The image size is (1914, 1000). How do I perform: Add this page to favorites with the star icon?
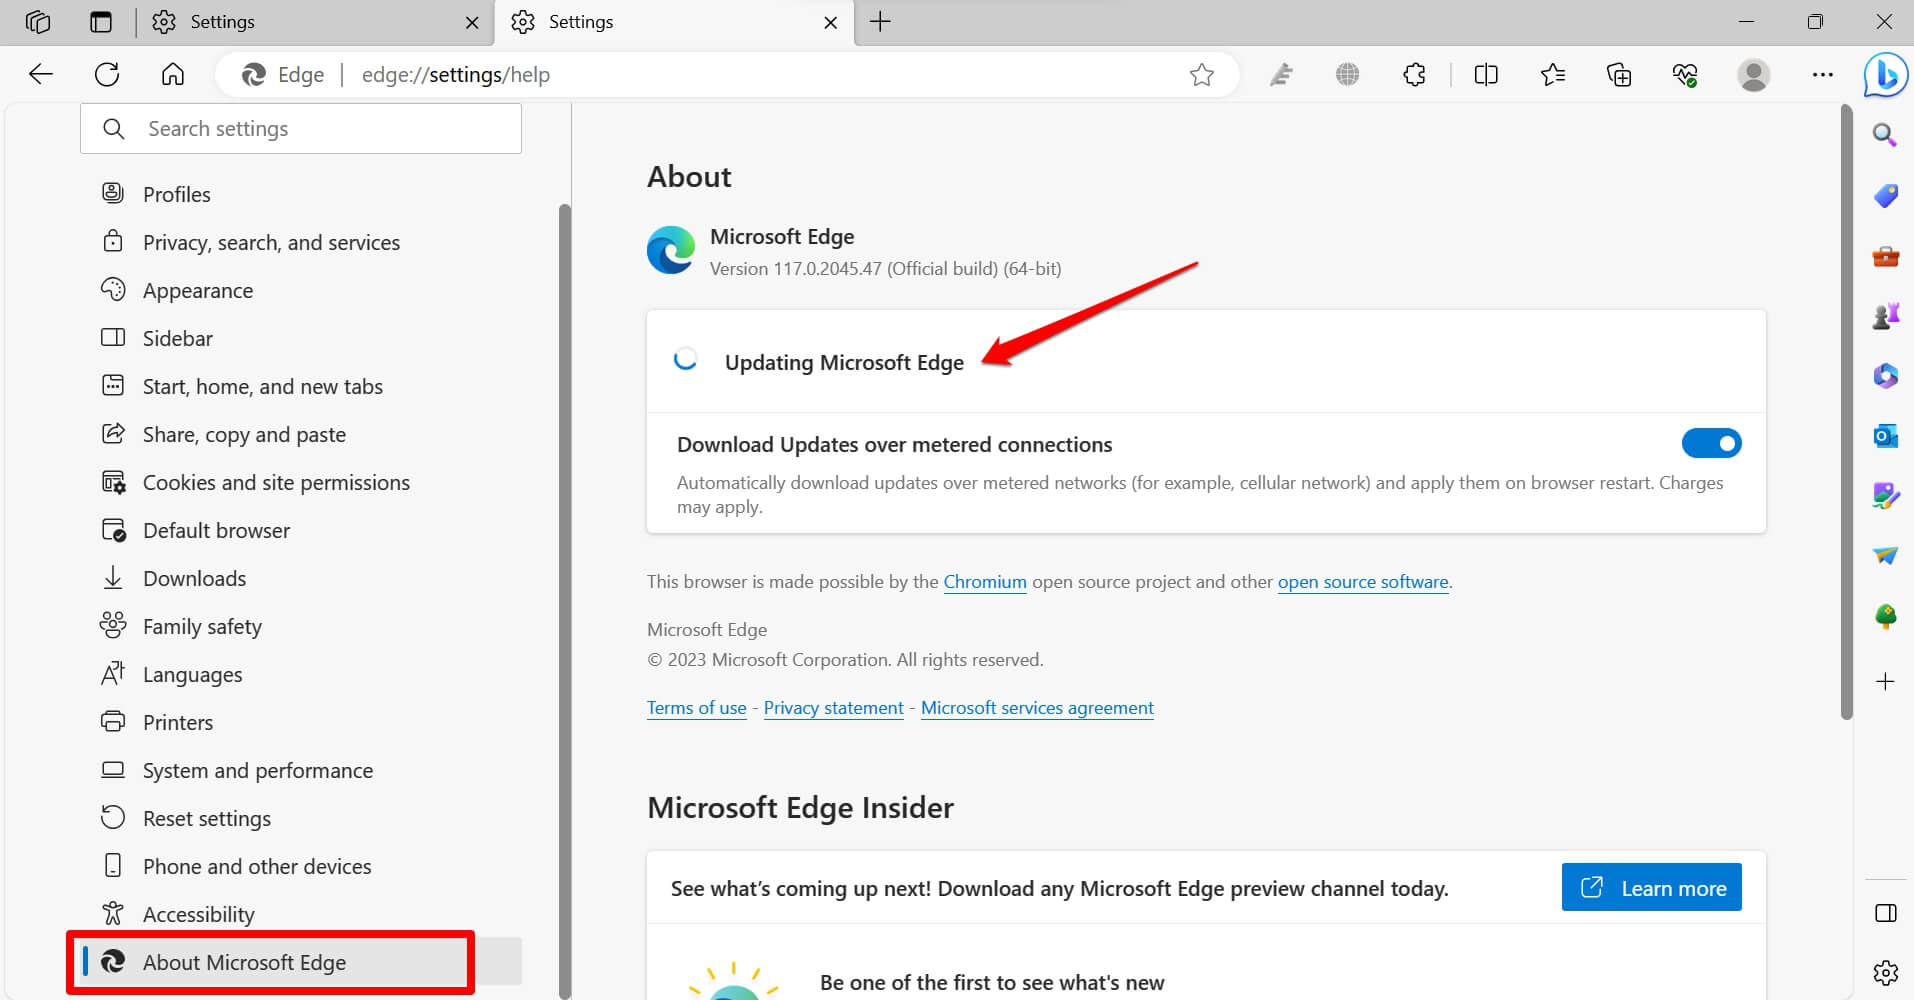(1204, 74)
